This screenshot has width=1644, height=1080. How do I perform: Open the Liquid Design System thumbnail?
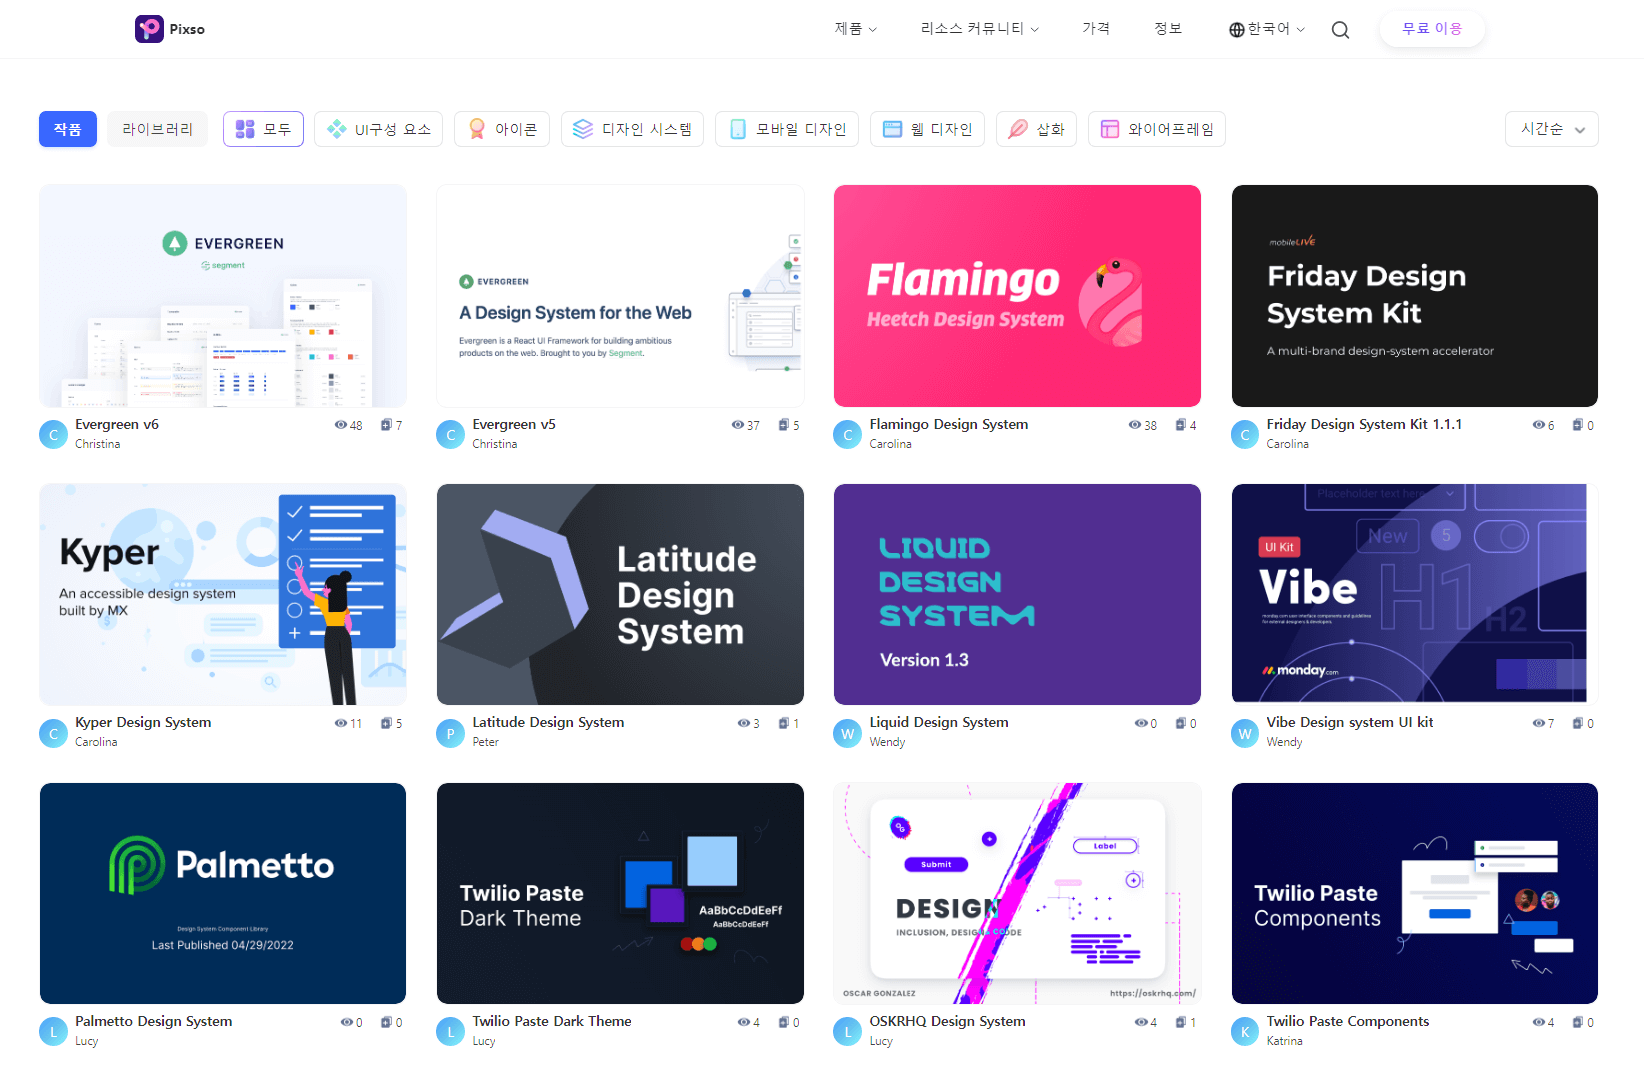pyautogui.click(x=1017, y=594)
